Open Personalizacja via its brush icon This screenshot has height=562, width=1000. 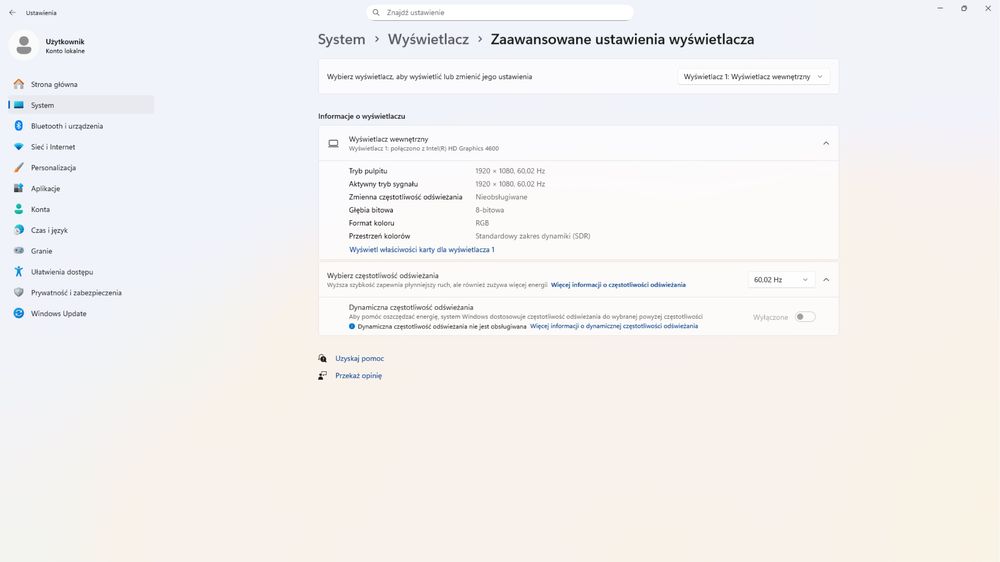click(18, 168)
